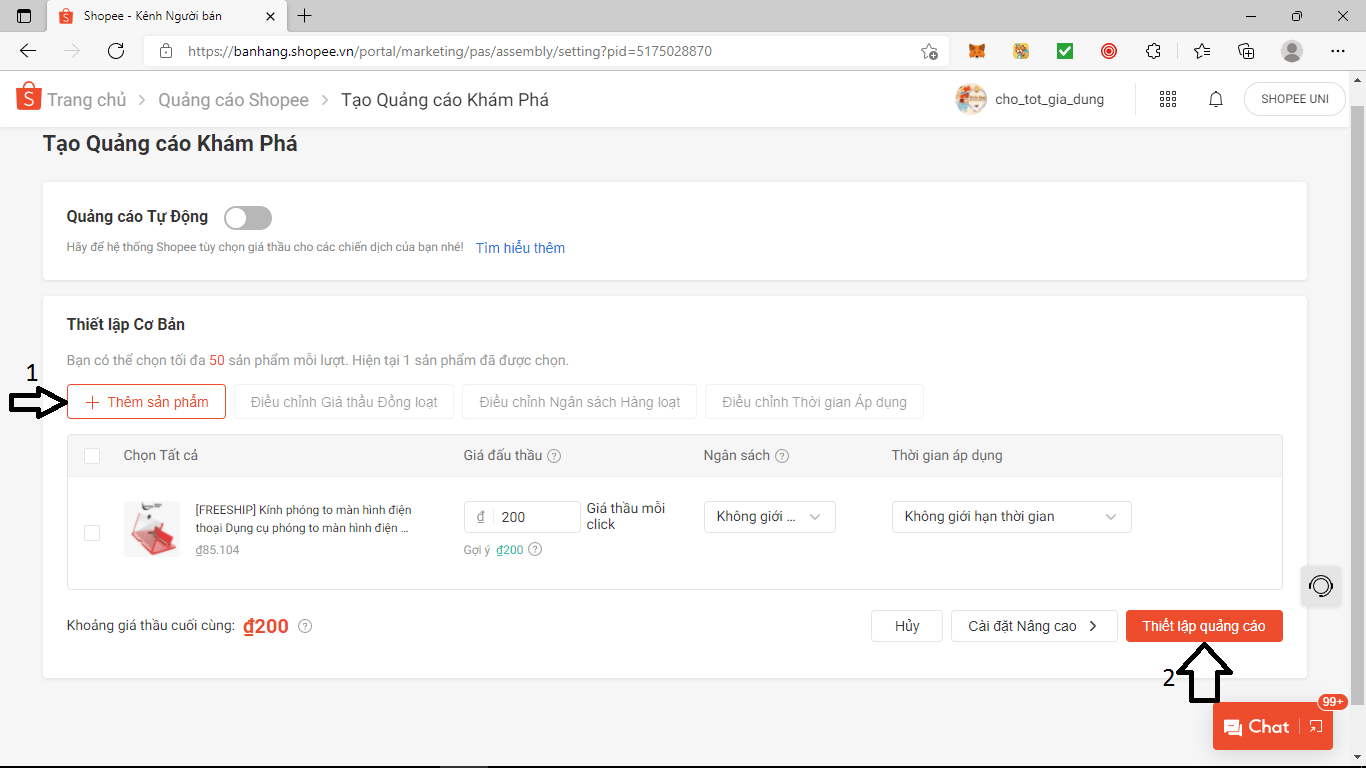The width and height of the screenshot is (1366, 768).
Task: Click the info icon next to suggested bid
Action: pyautogui.click(x=535, y=549)
